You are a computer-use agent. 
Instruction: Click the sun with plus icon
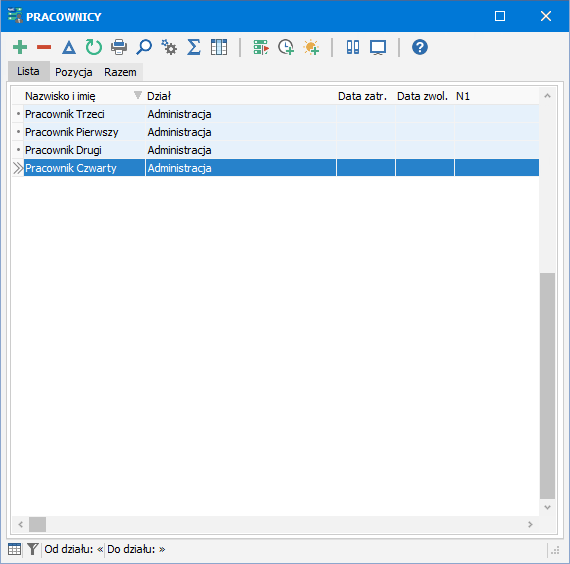tap(312, 47)
